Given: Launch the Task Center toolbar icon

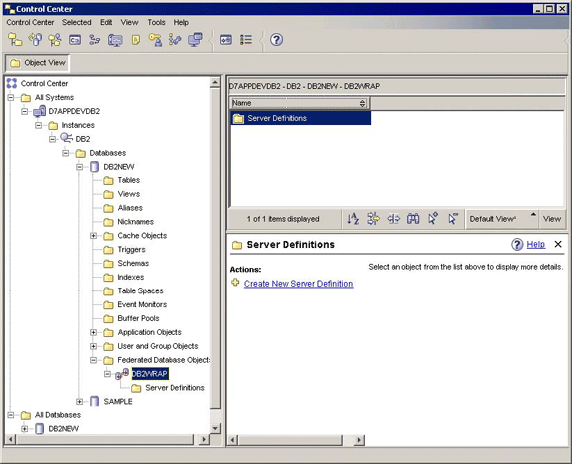Looking at the screenshot, I should point(95,39).
